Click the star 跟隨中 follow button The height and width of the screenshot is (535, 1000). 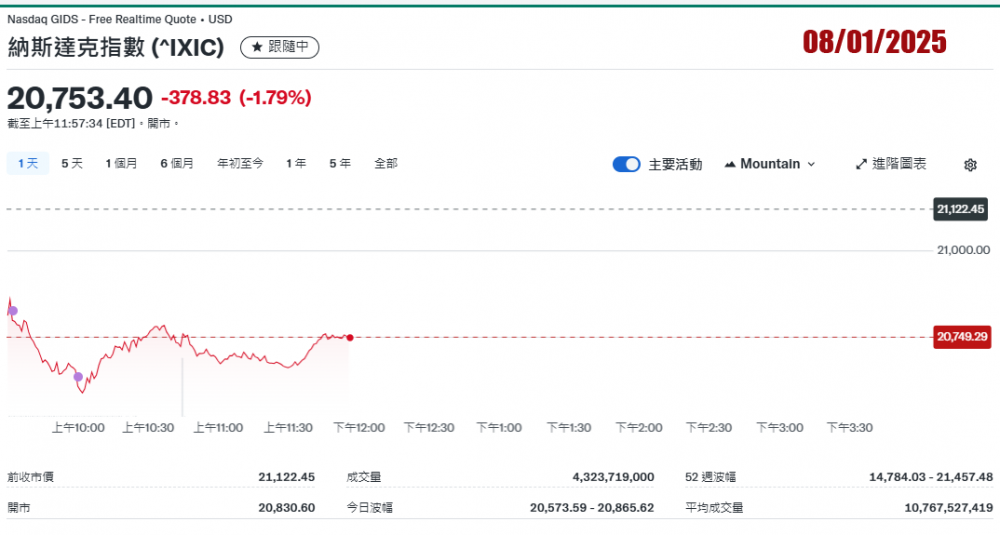coord(280,47)
